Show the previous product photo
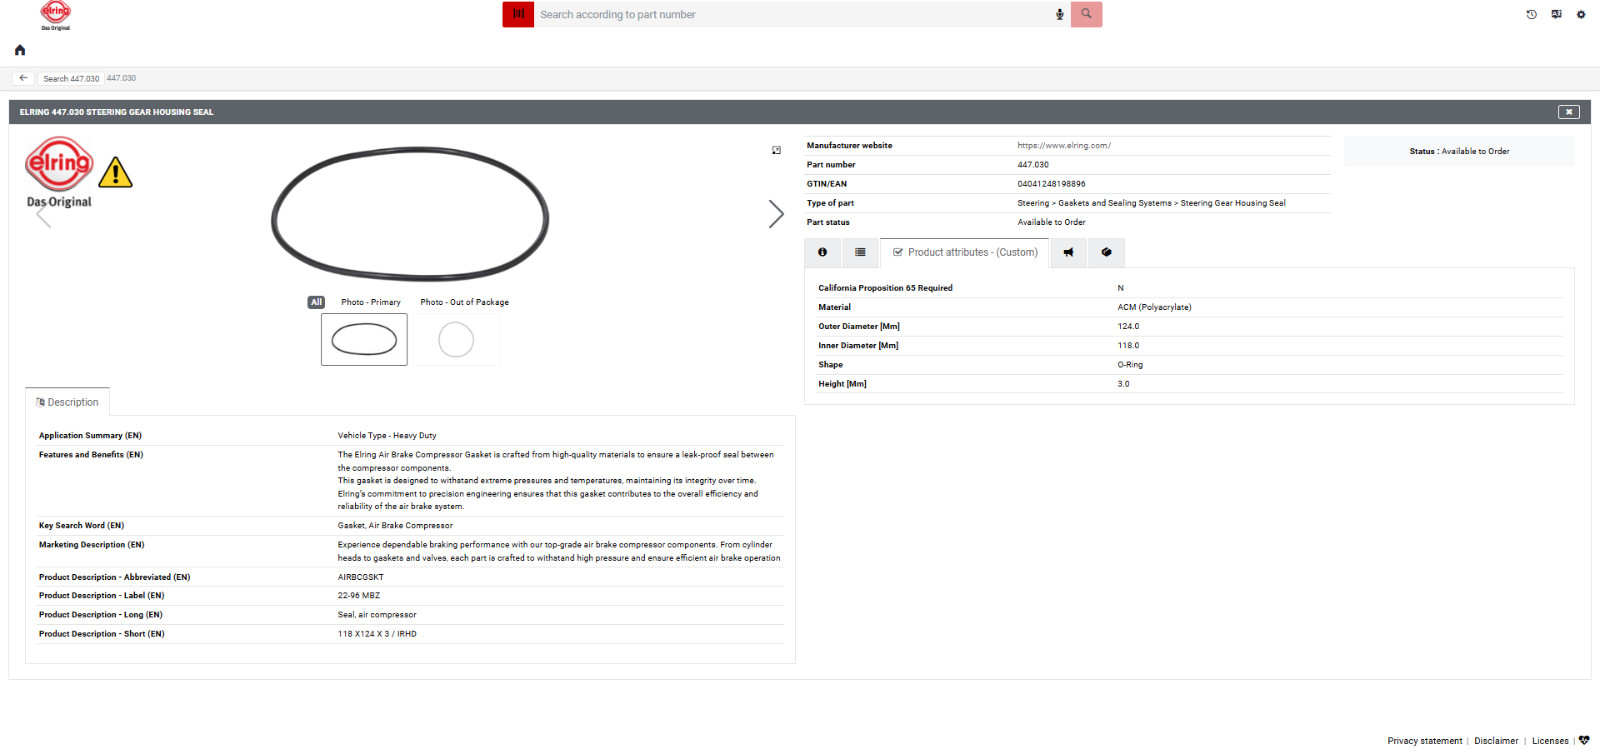The width and height of the screenshot is (1600, 754). coord(43,214)
